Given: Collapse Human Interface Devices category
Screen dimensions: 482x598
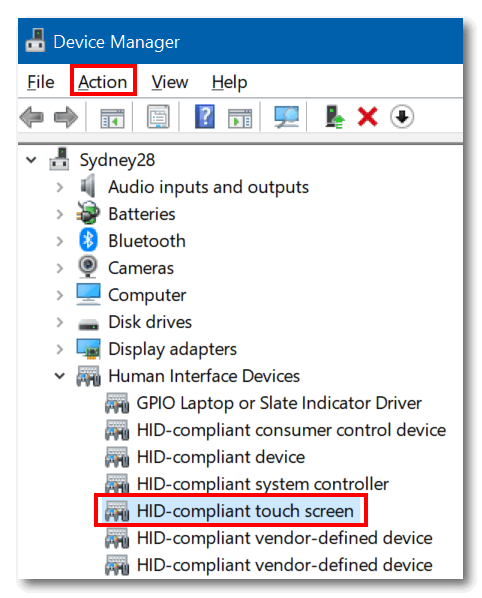Looking at the screenshot, I should [59, 376].
